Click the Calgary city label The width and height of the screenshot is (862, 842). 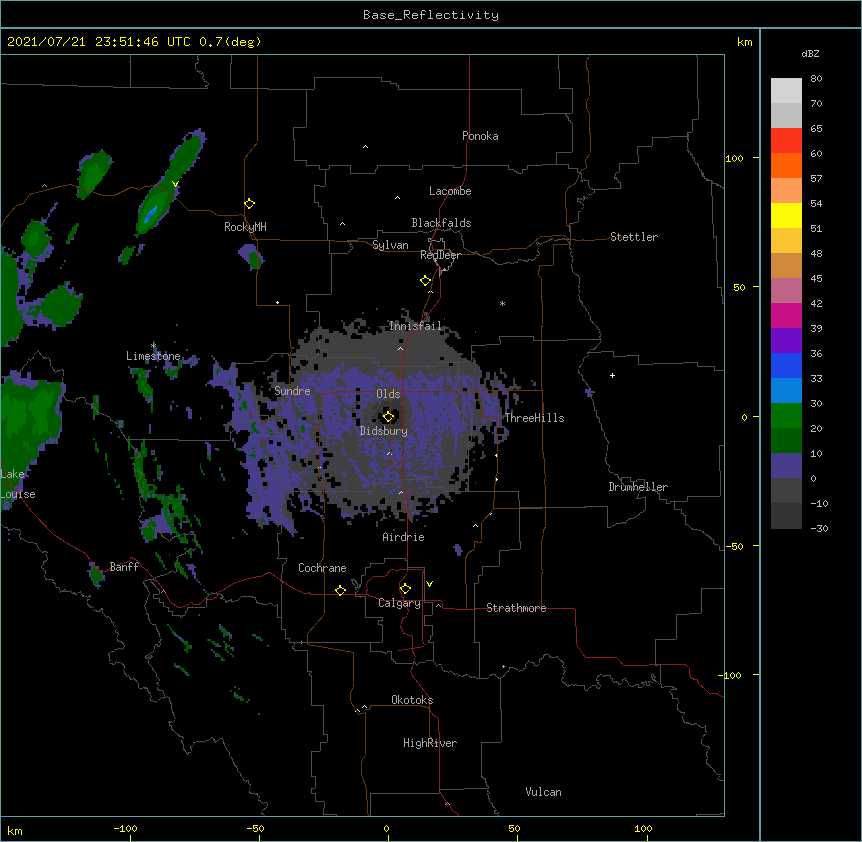tap(399, 603)
